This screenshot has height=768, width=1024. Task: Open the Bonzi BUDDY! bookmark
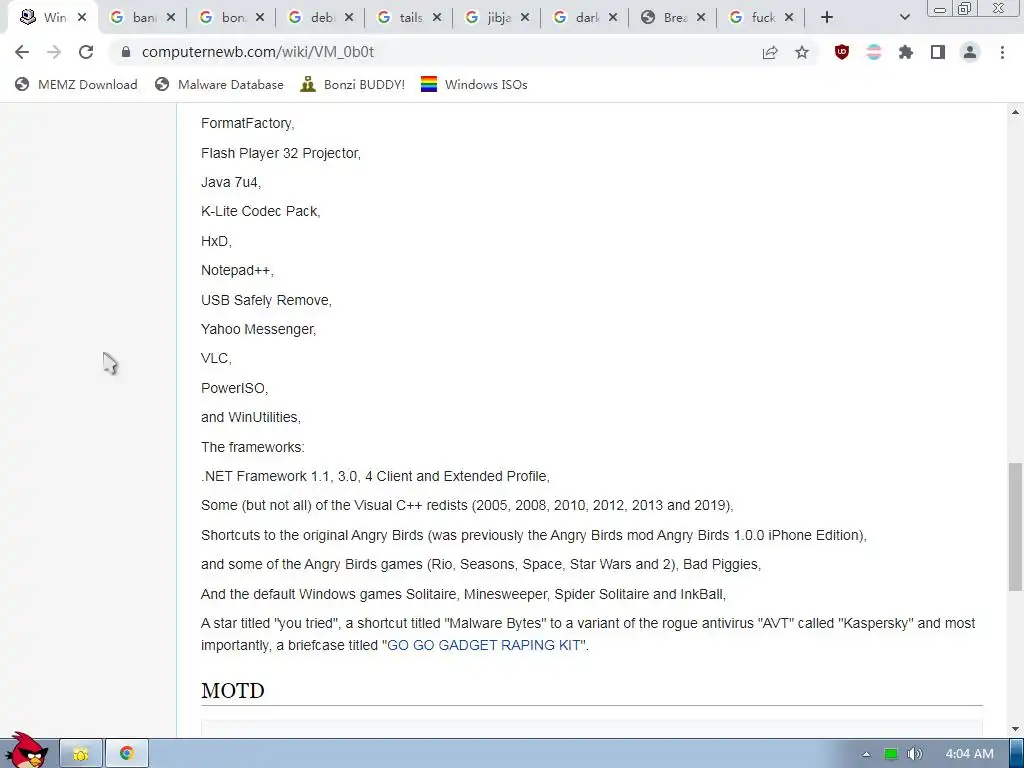coord(353,84)
